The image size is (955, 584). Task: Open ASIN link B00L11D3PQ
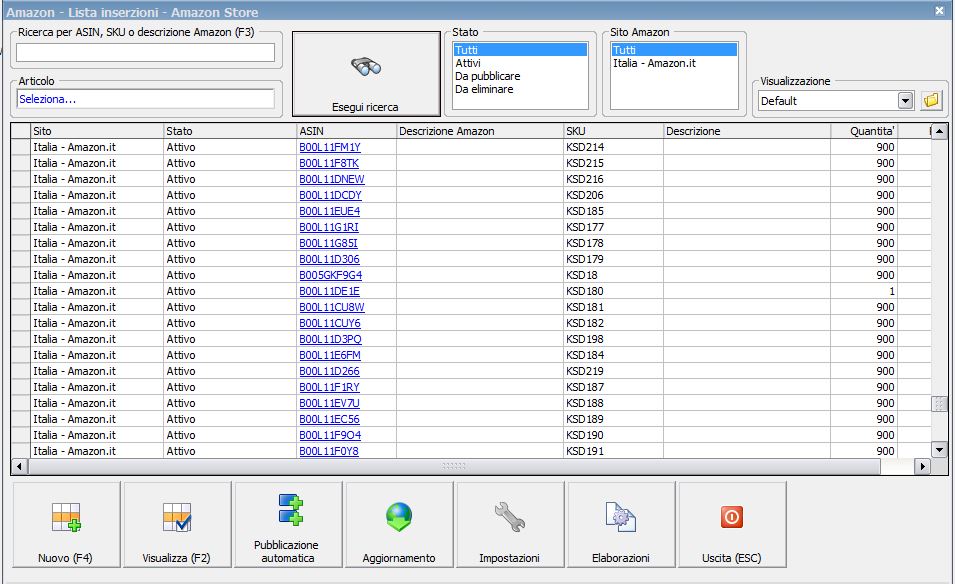pyautogui.click(x=330, y=339)
